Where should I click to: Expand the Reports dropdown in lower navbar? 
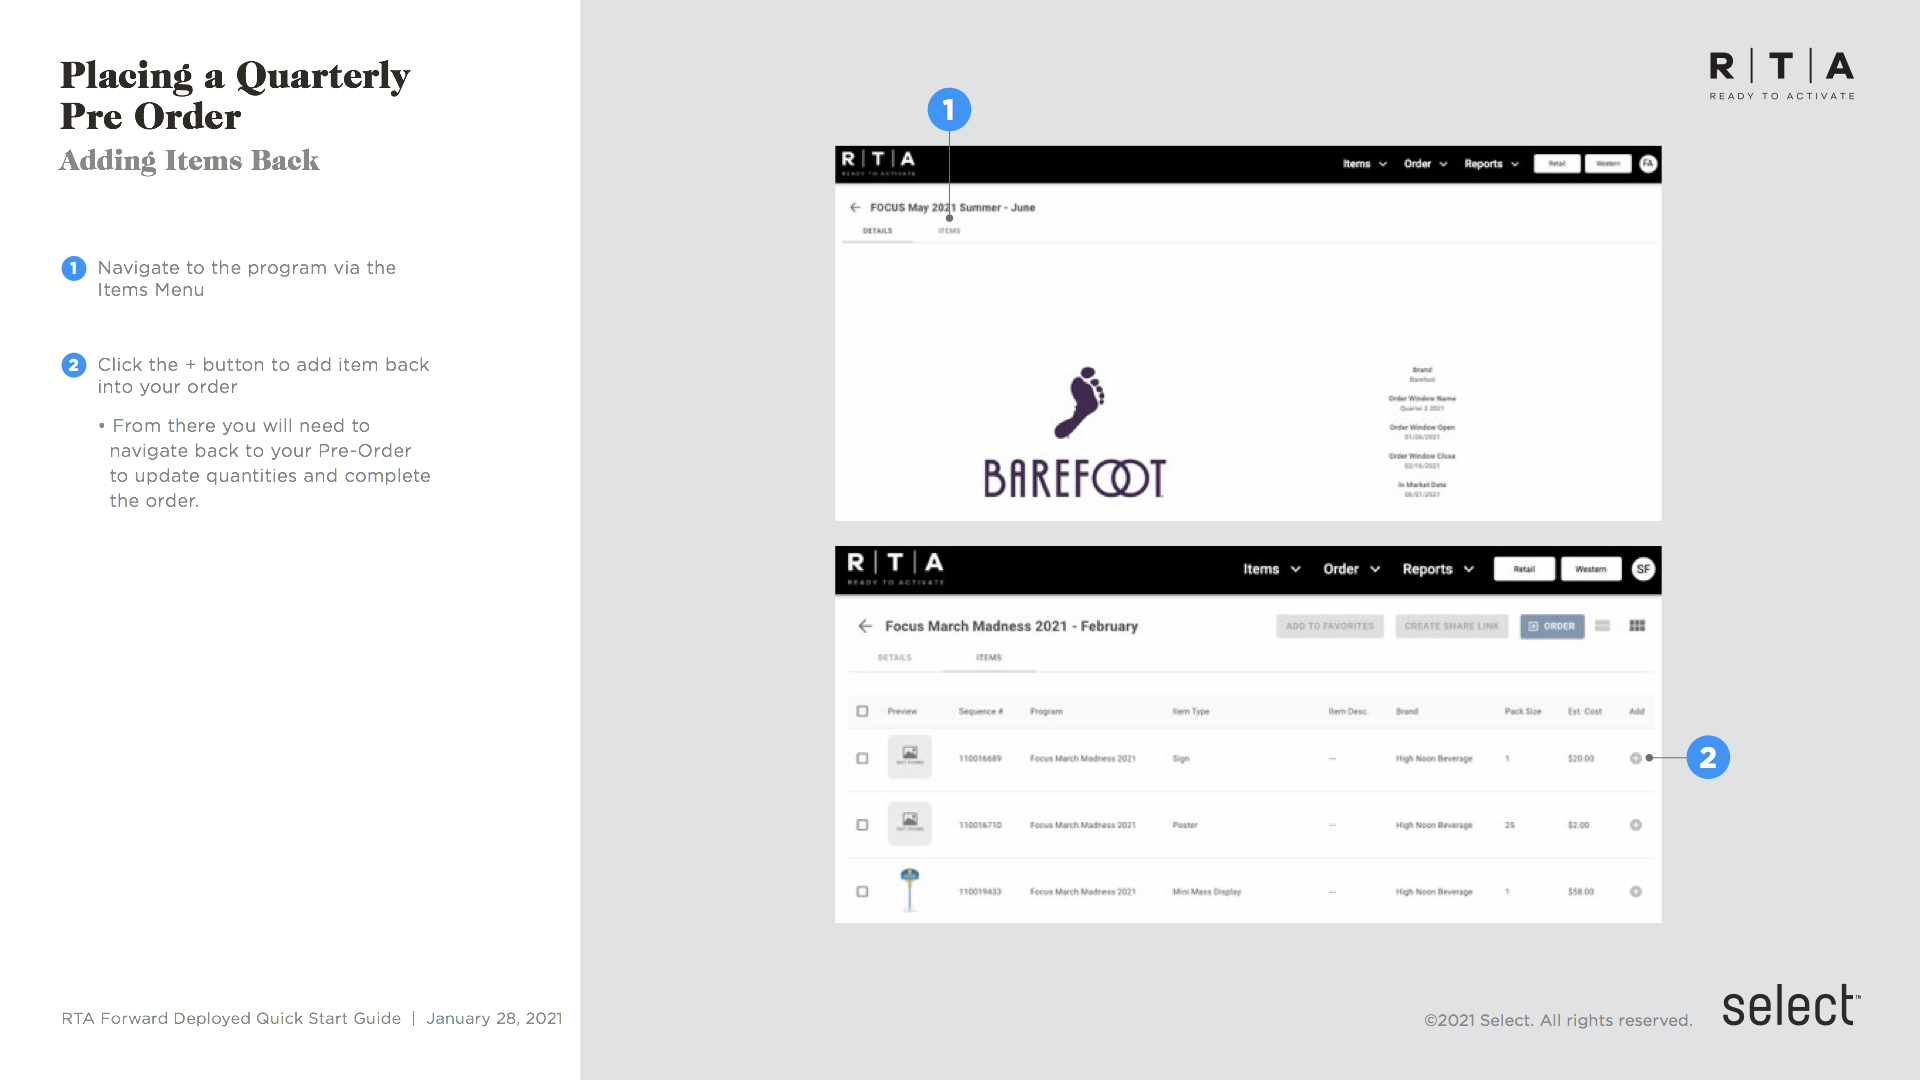pos(1437,569)
